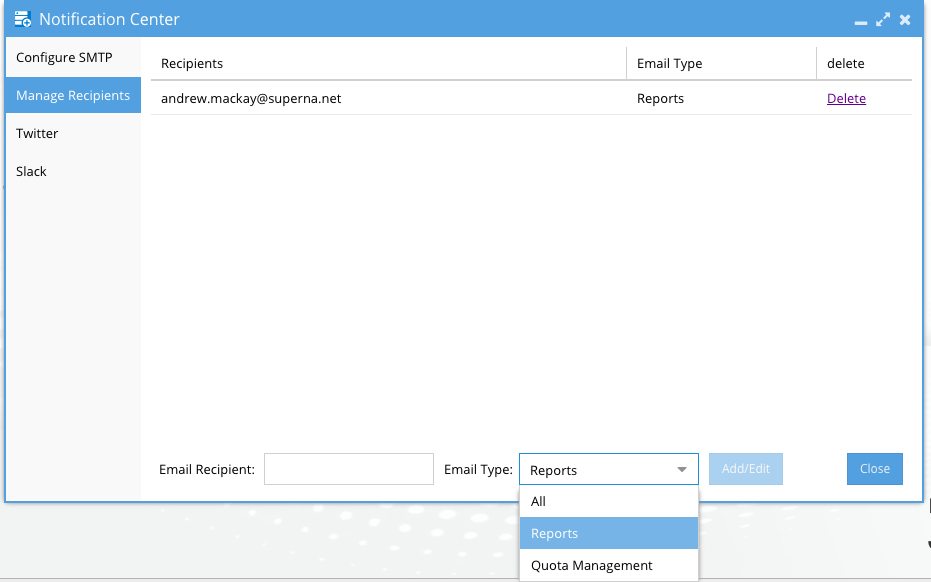Image resolution: width=931 pixels, height=582 pixels.
Task: Minimize the Notification Center window
Action: click(x=860, y=20)
